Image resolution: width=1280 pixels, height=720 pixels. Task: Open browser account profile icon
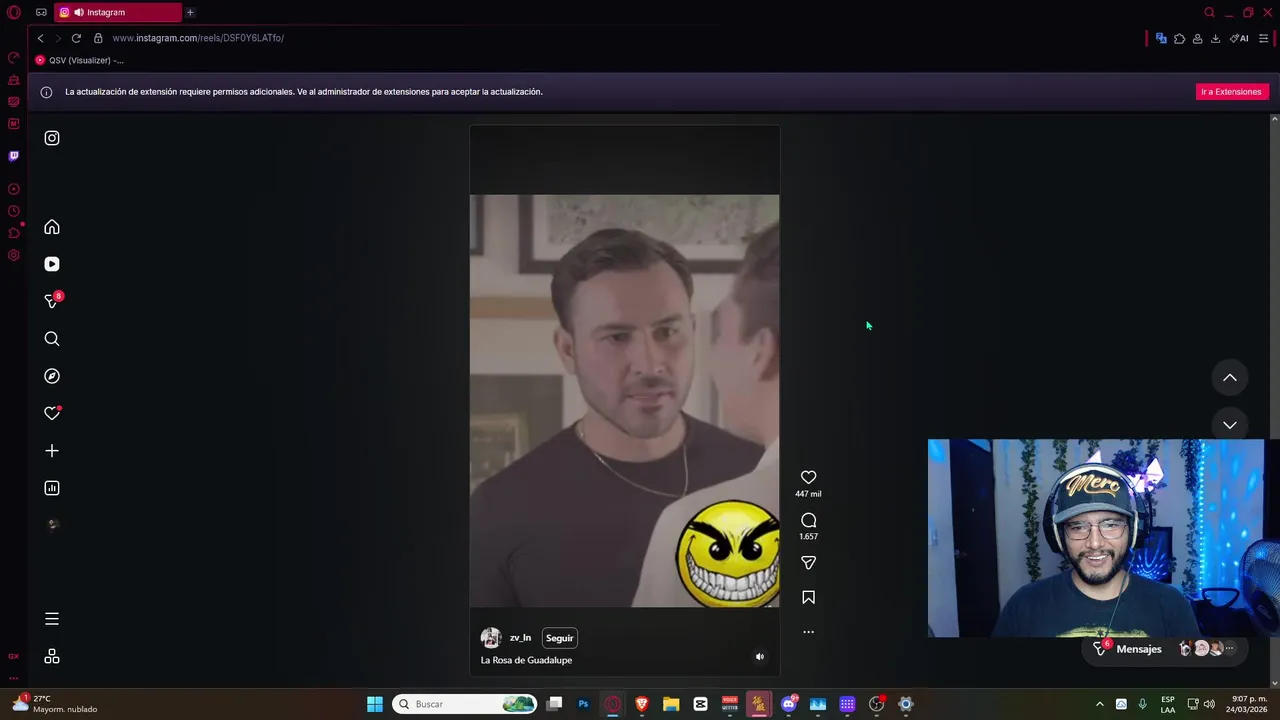pos(1197,38)
